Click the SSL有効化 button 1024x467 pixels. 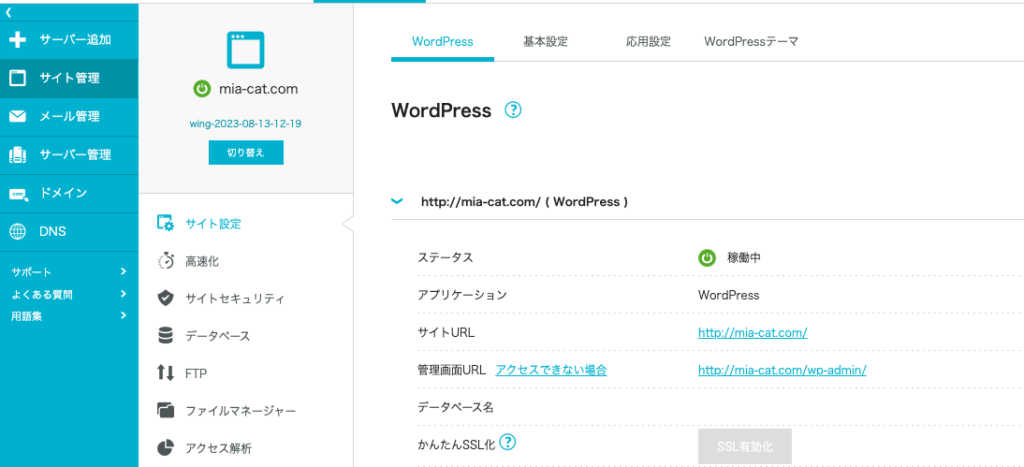pyautogui.click(x=744, y=447)
